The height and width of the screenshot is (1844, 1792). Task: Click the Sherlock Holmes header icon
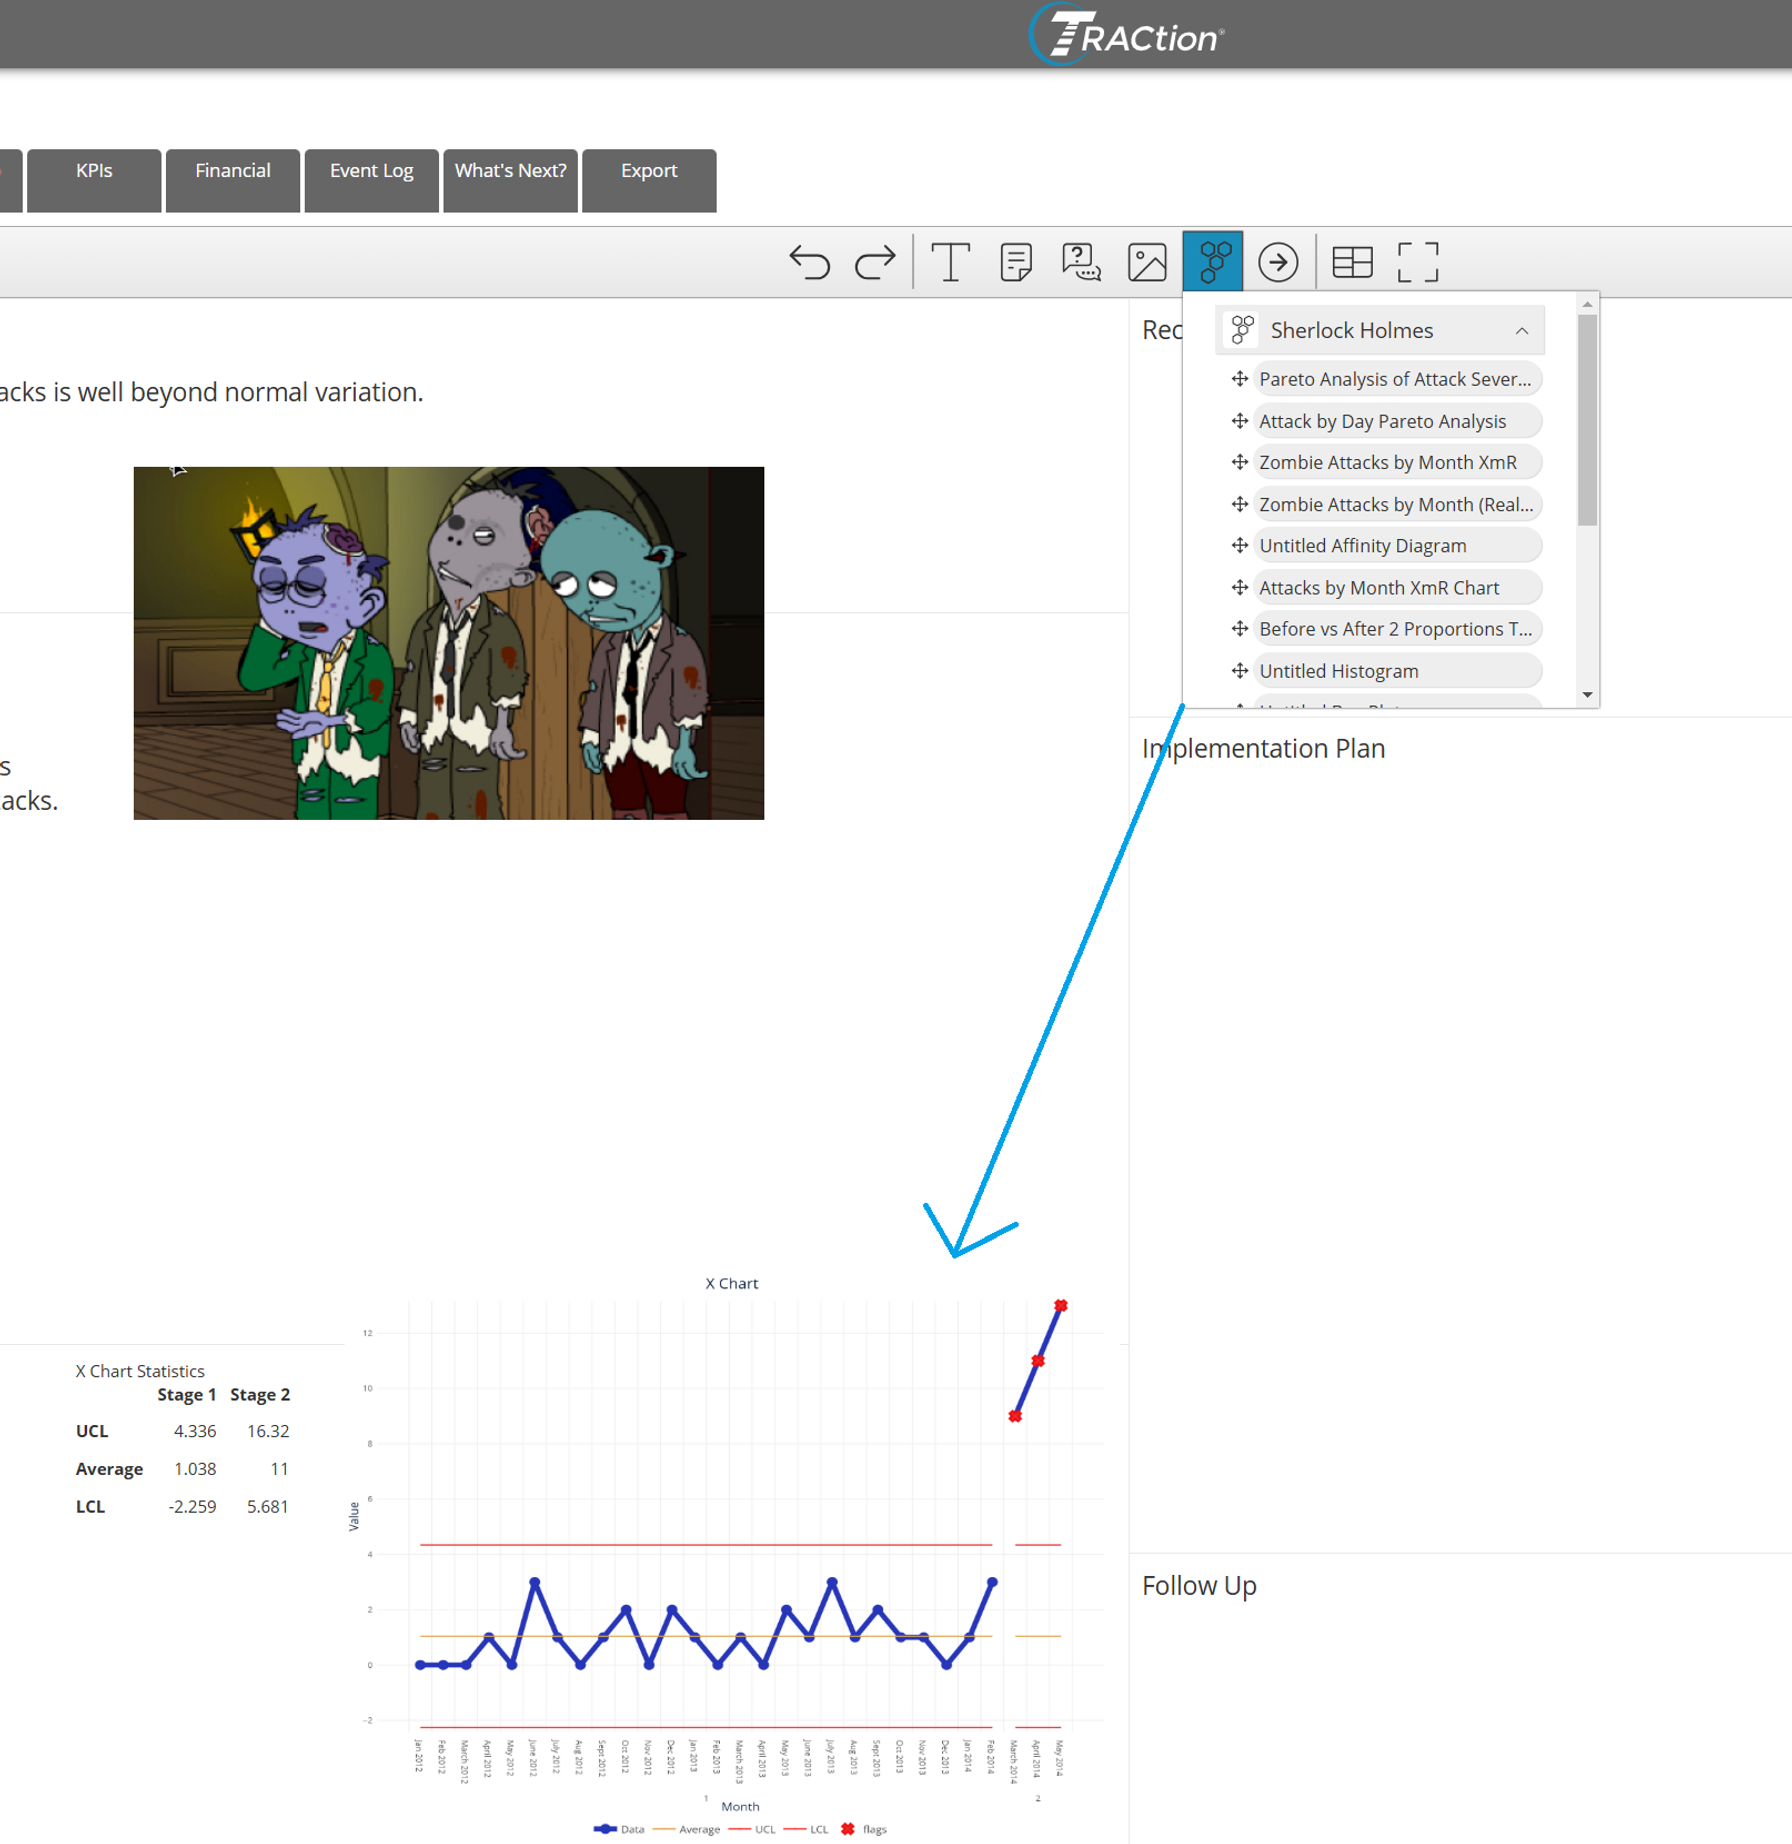[1242, 330]
